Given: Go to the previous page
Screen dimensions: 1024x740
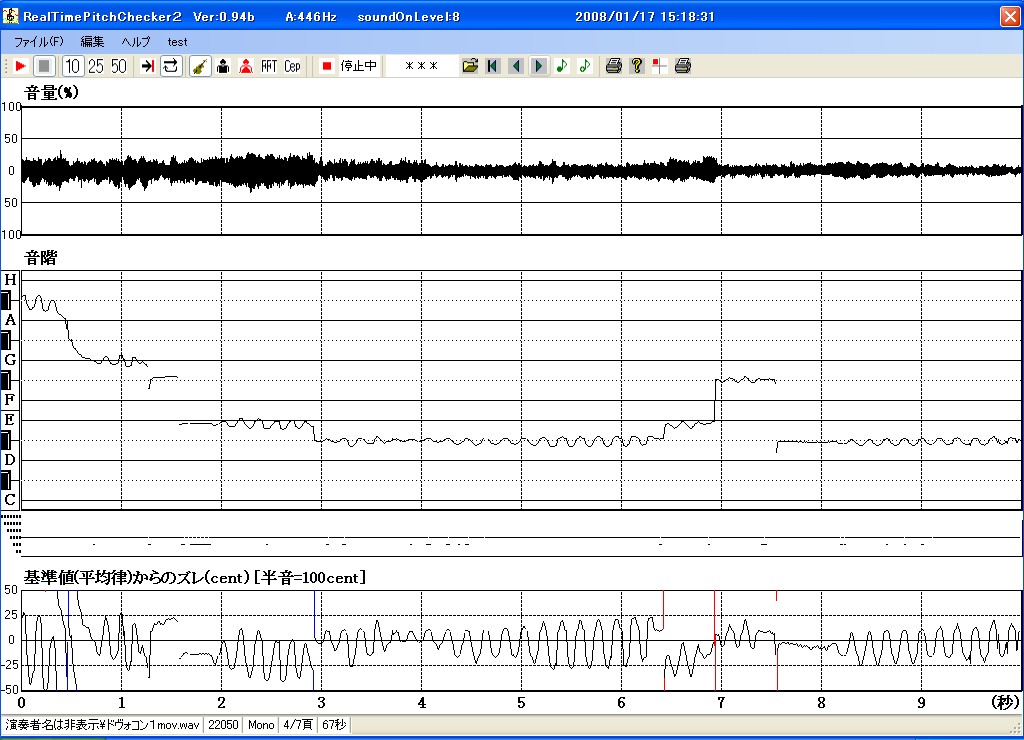Looking at the screenshot, I should point(516,66).
